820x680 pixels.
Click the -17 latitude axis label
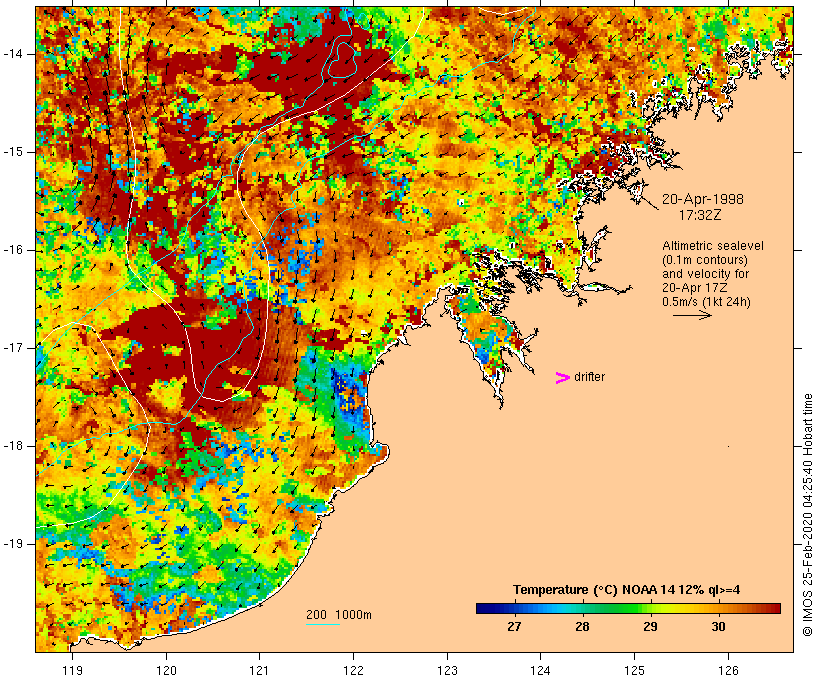13,348
